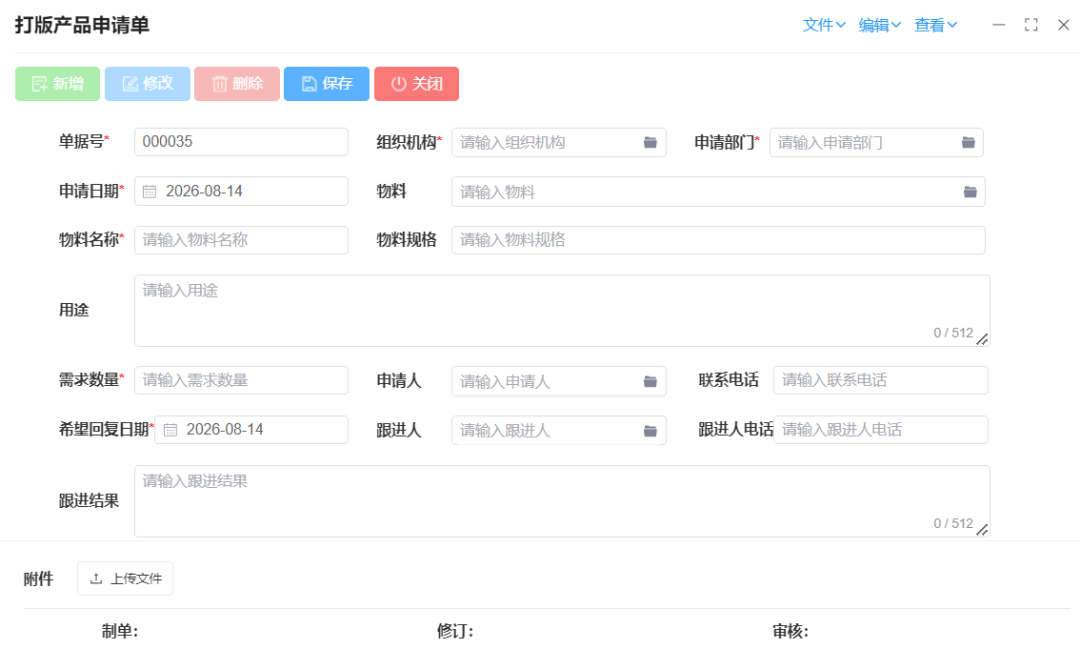Image resolution: width=1080 pixels, height=649 pixels.
Task: Click the 制单: label
Action: 120,631
